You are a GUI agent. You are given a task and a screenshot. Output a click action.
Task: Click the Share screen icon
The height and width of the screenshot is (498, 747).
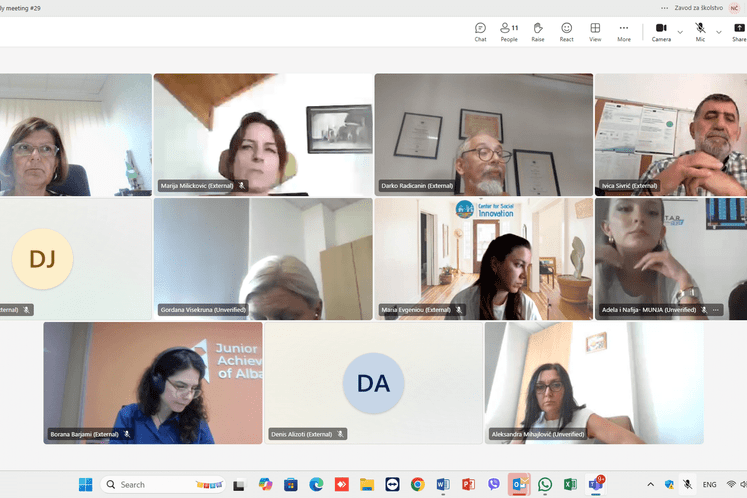point(738,32)
